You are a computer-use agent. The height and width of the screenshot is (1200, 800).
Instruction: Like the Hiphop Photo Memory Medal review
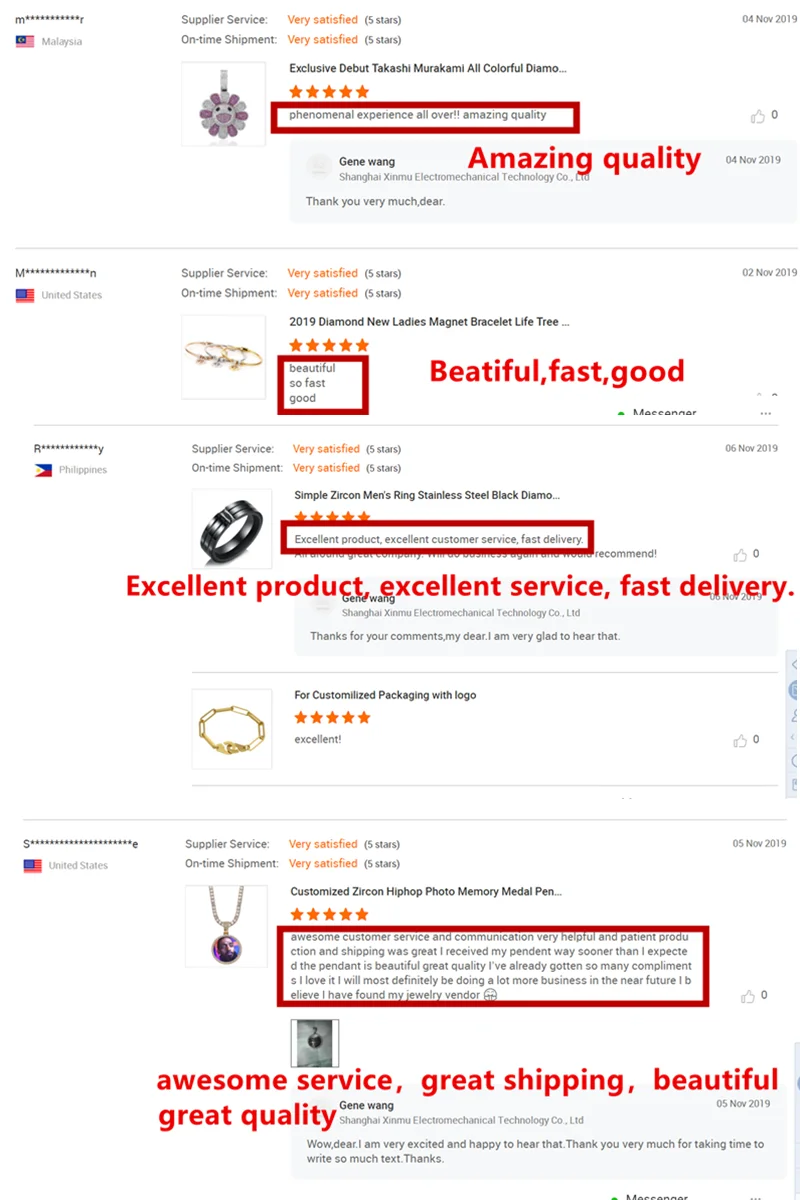click(747, 996)
